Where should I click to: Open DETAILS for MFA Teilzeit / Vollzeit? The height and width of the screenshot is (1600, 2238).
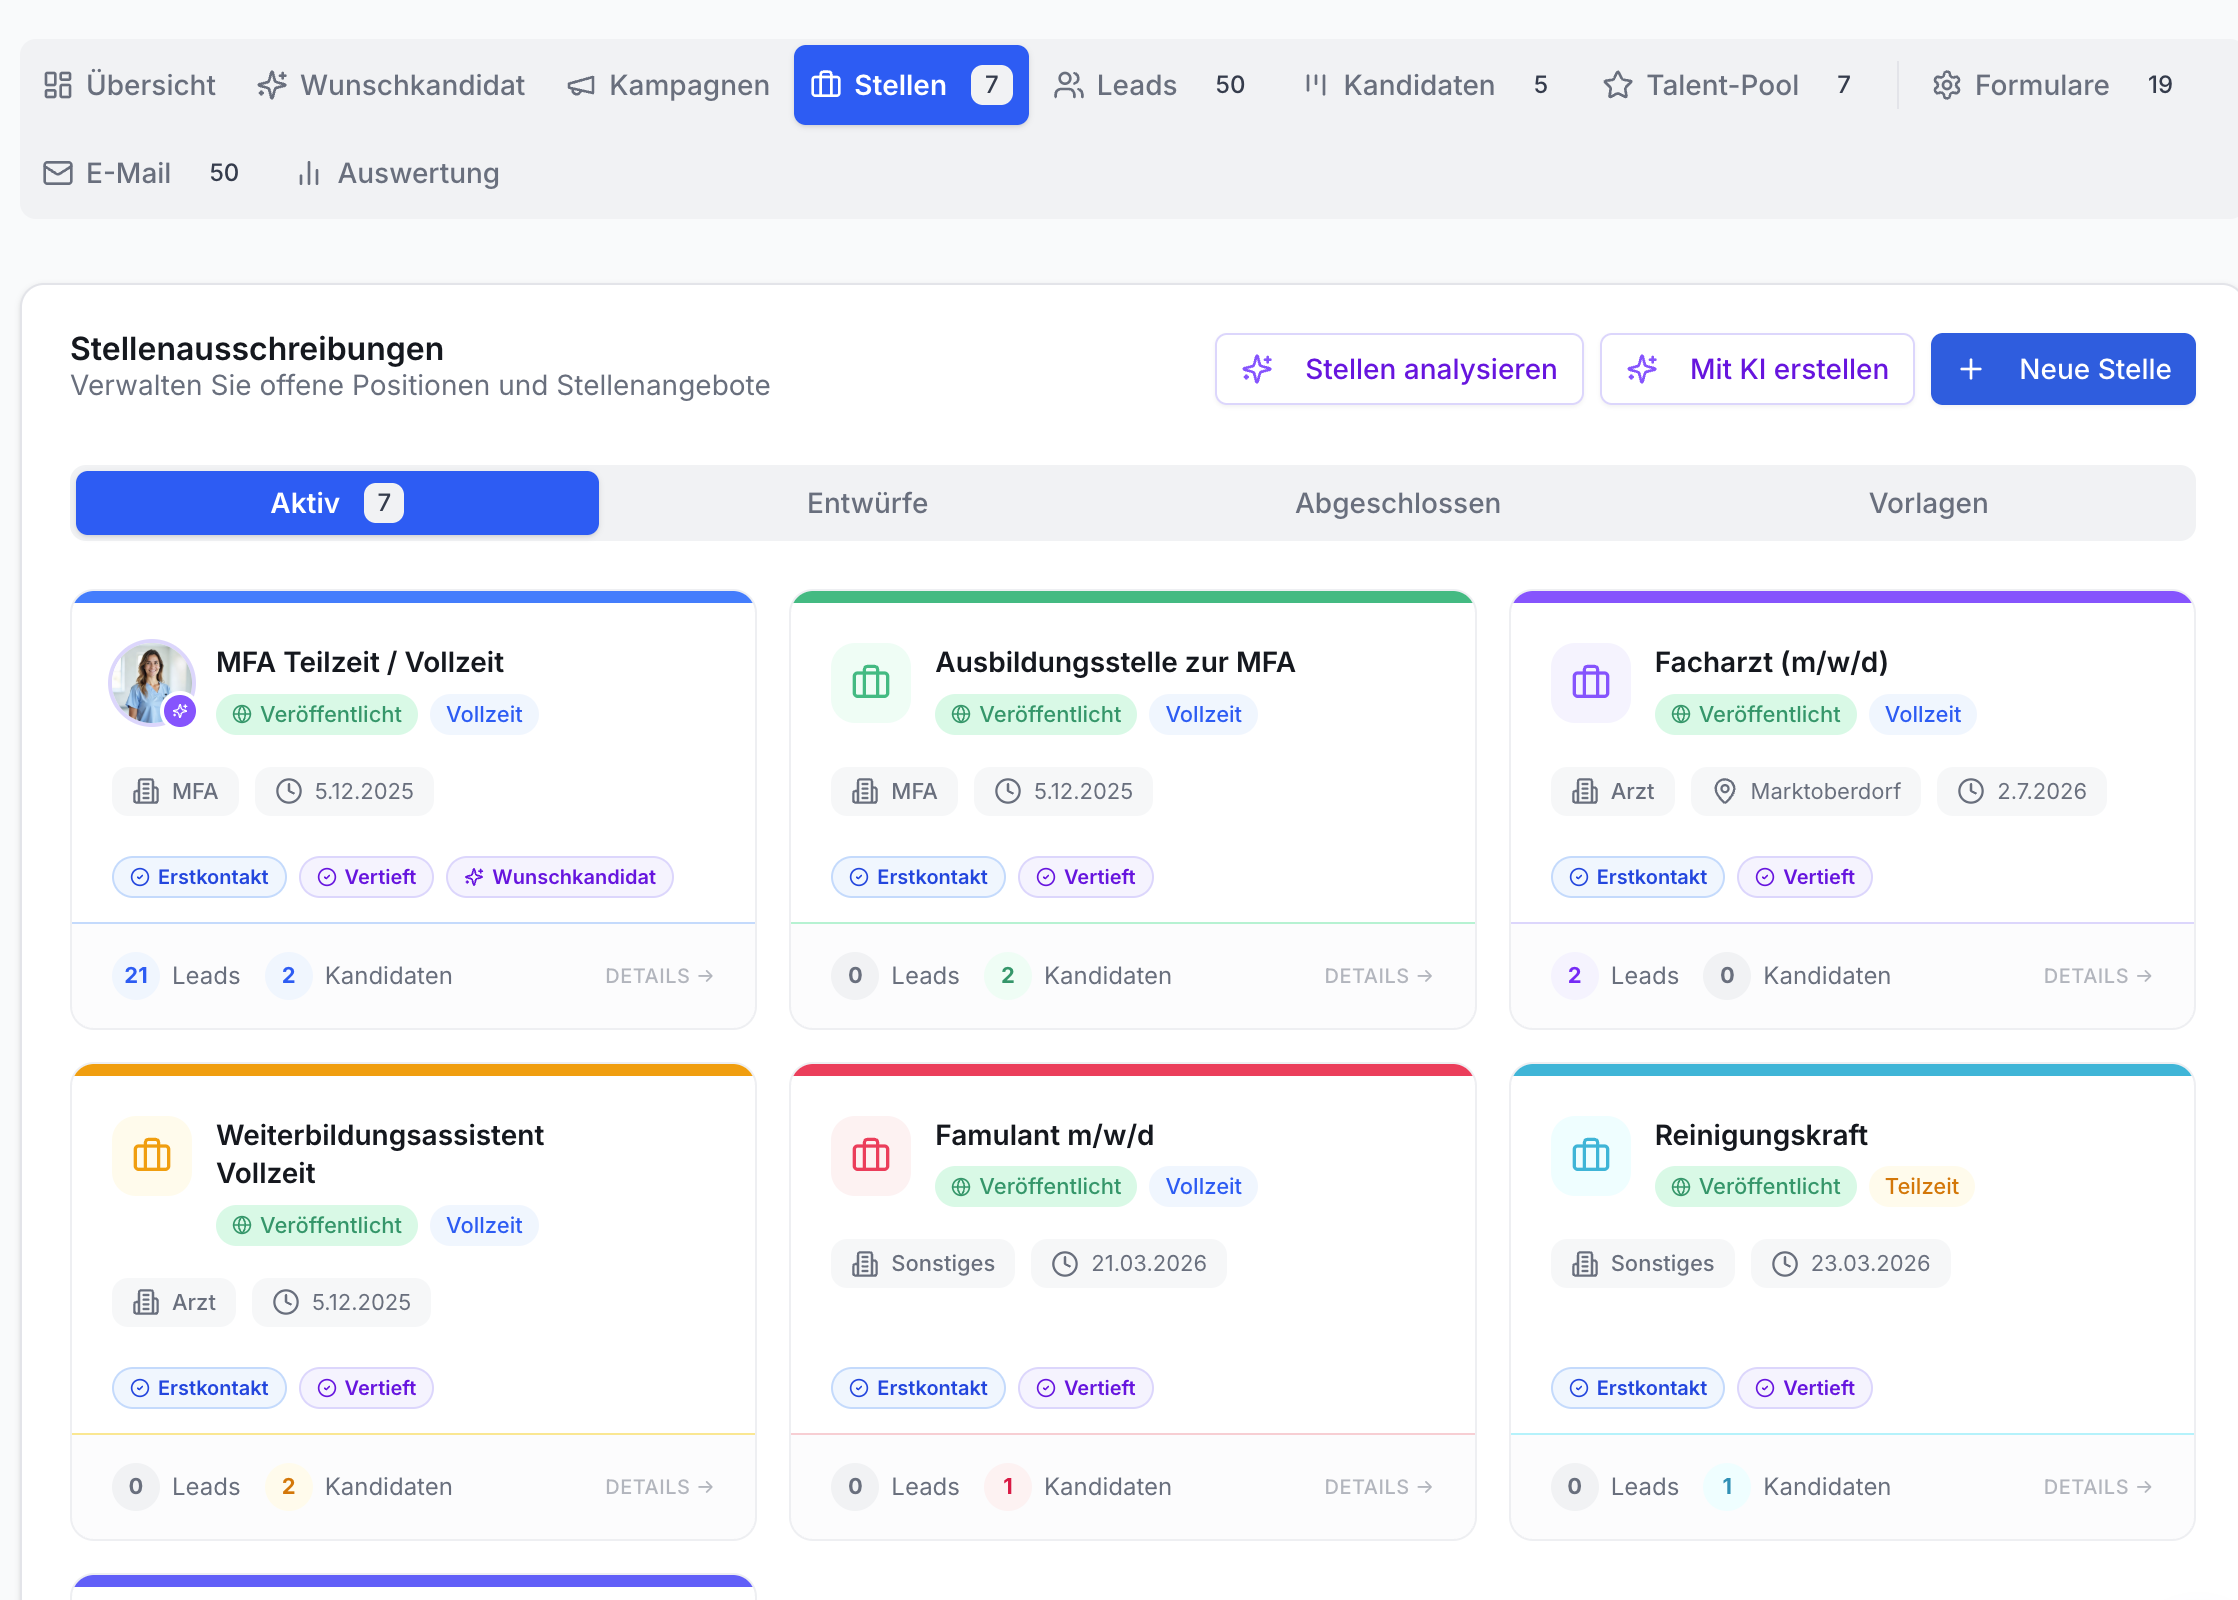tap(659, 976)
